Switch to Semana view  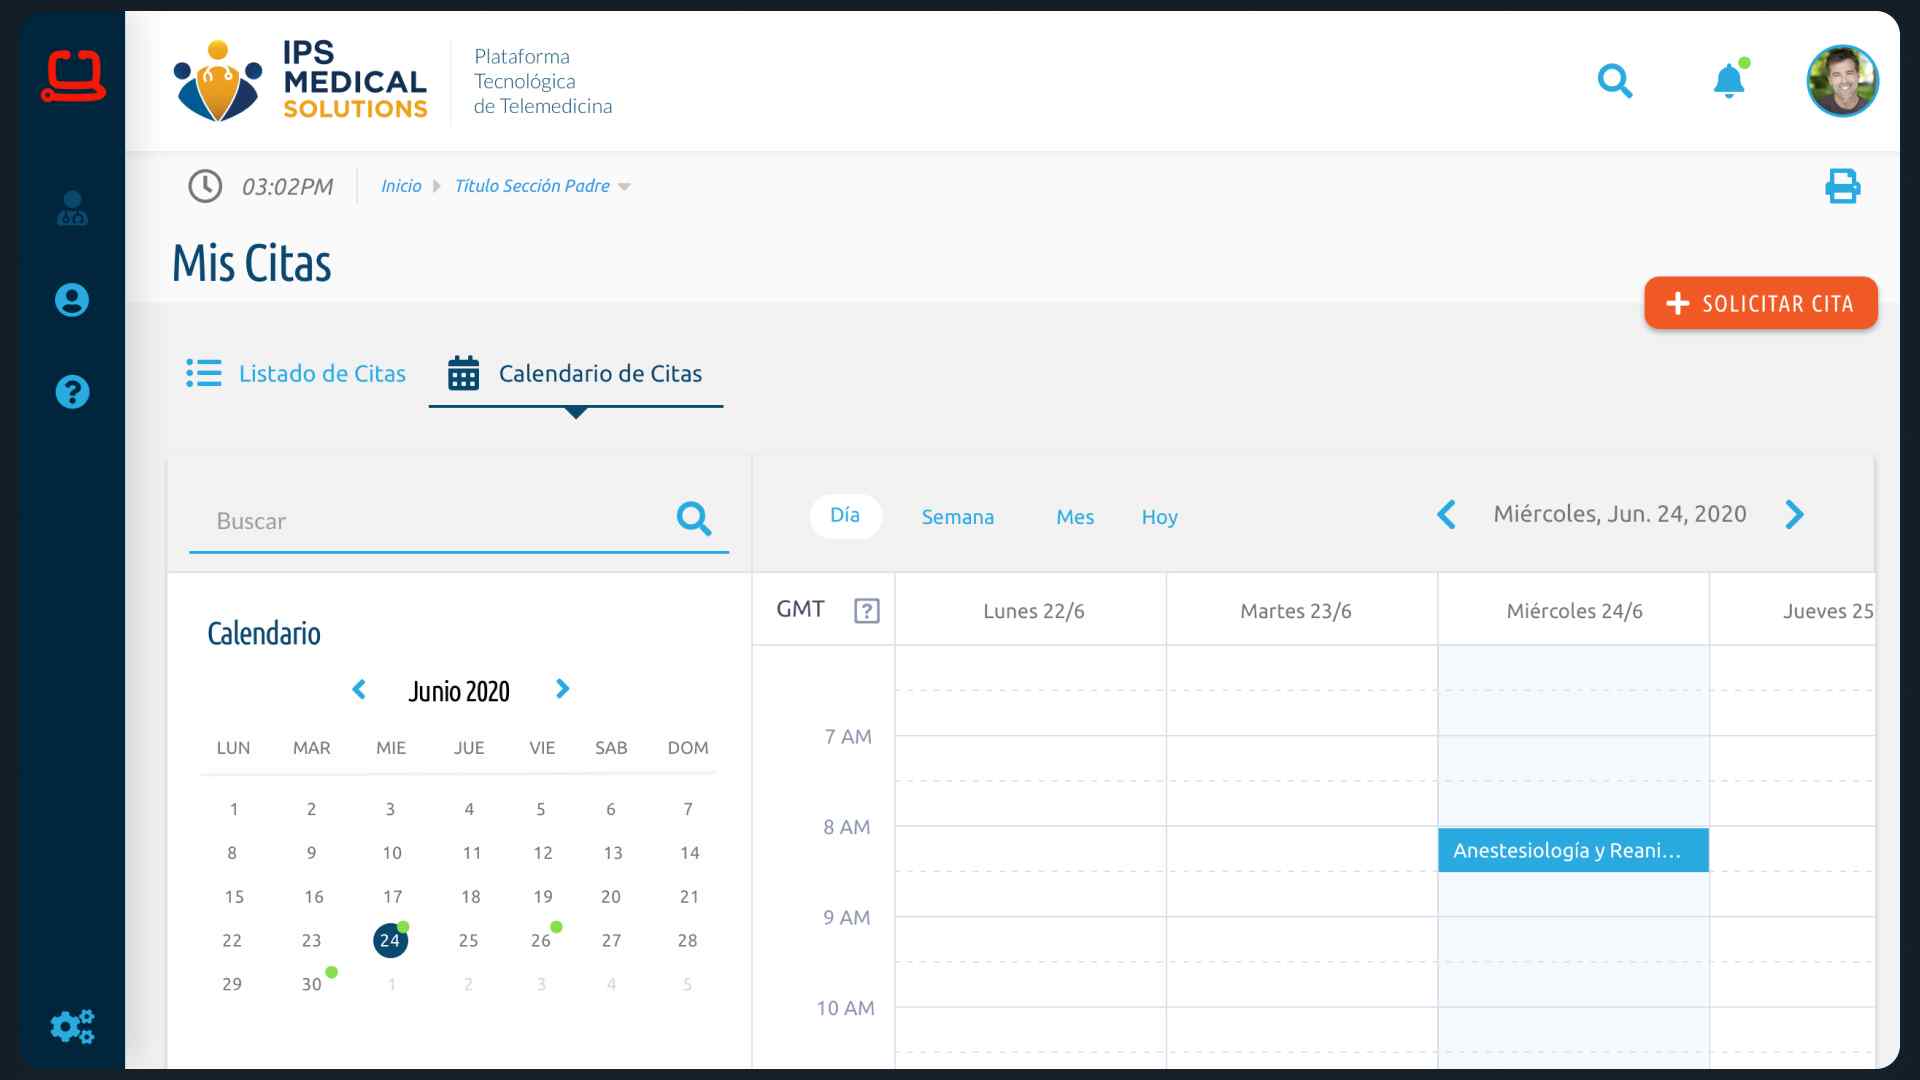(x=957, y=517)
